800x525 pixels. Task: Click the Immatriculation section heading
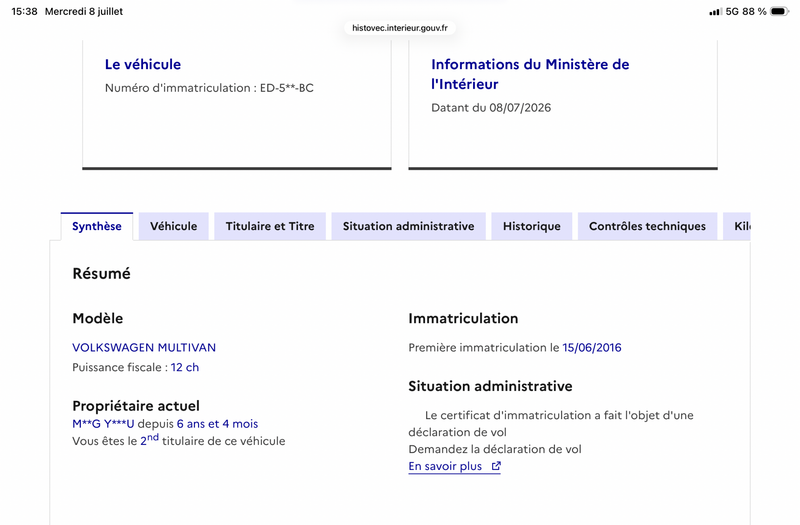[x=463, y=318]
